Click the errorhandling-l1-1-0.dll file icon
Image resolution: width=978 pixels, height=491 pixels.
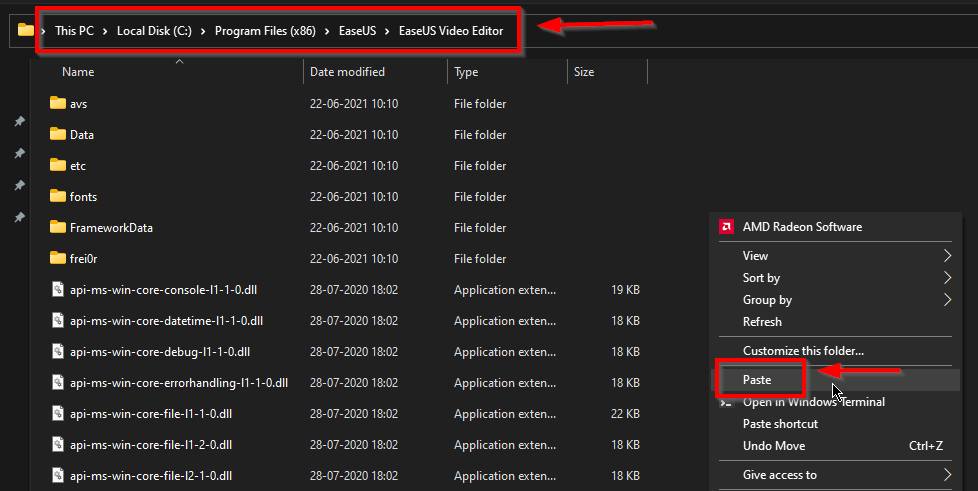pyautogui.click(x=58, y=382)
